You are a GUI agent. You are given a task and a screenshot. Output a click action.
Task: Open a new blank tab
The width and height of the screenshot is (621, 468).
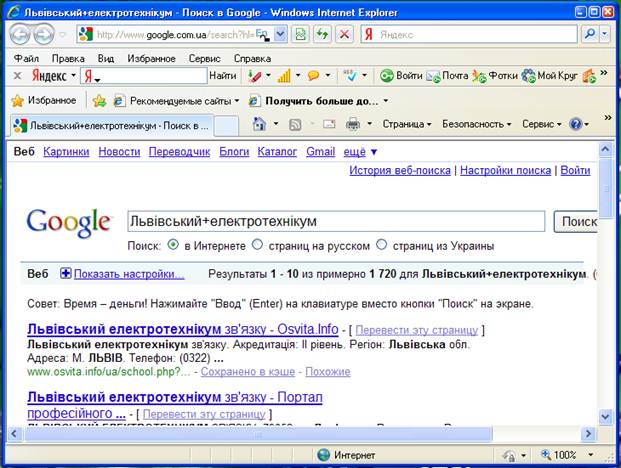pyautogui.click(x=227, y=126)
